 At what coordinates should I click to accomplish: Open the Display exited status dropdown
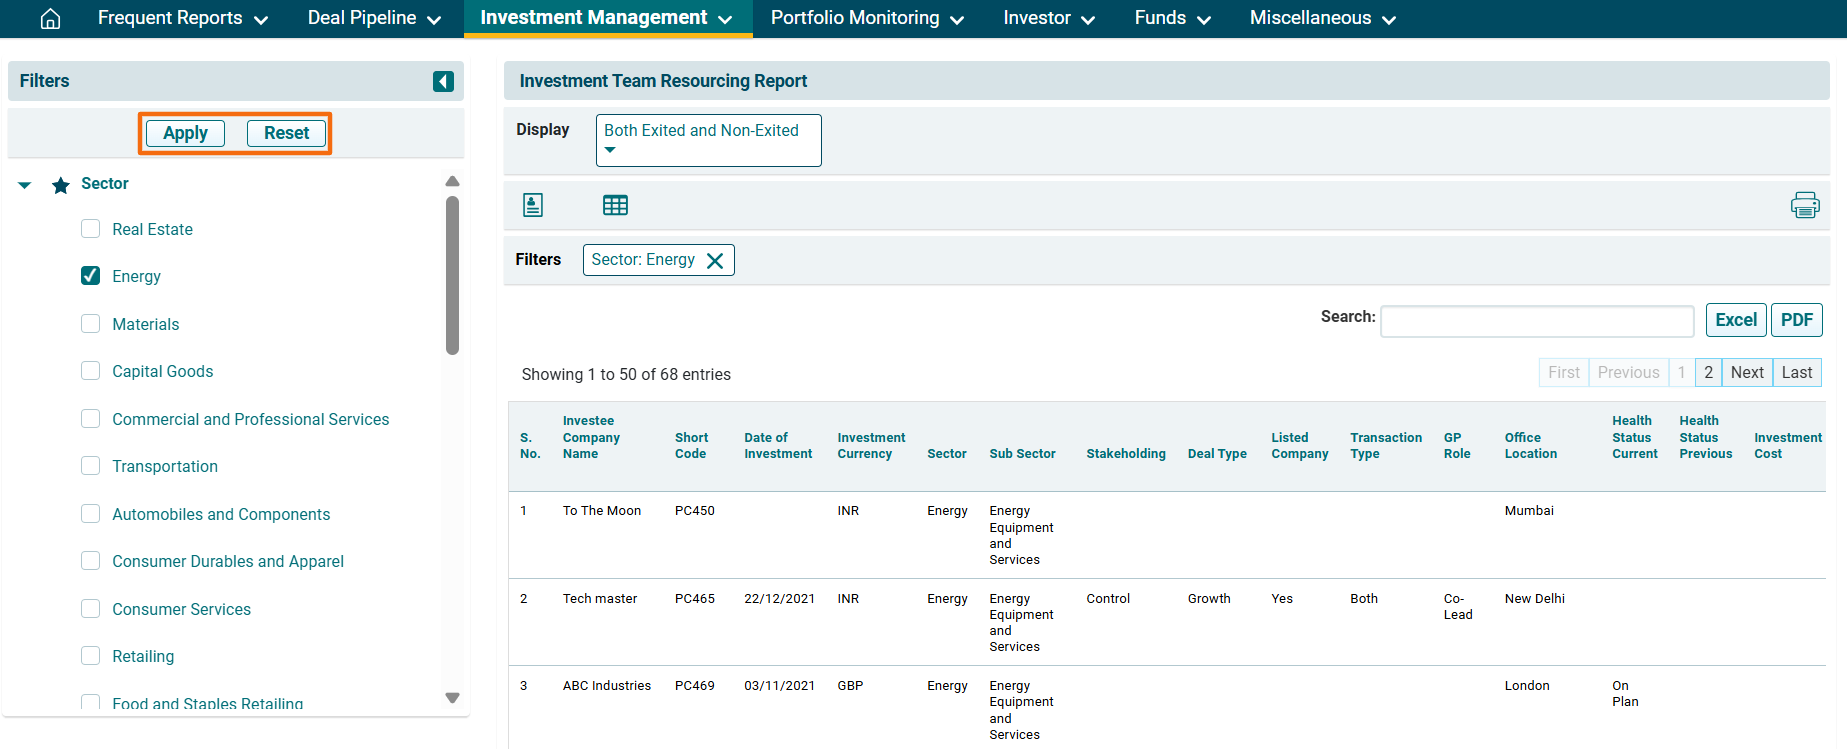(708, 140)
